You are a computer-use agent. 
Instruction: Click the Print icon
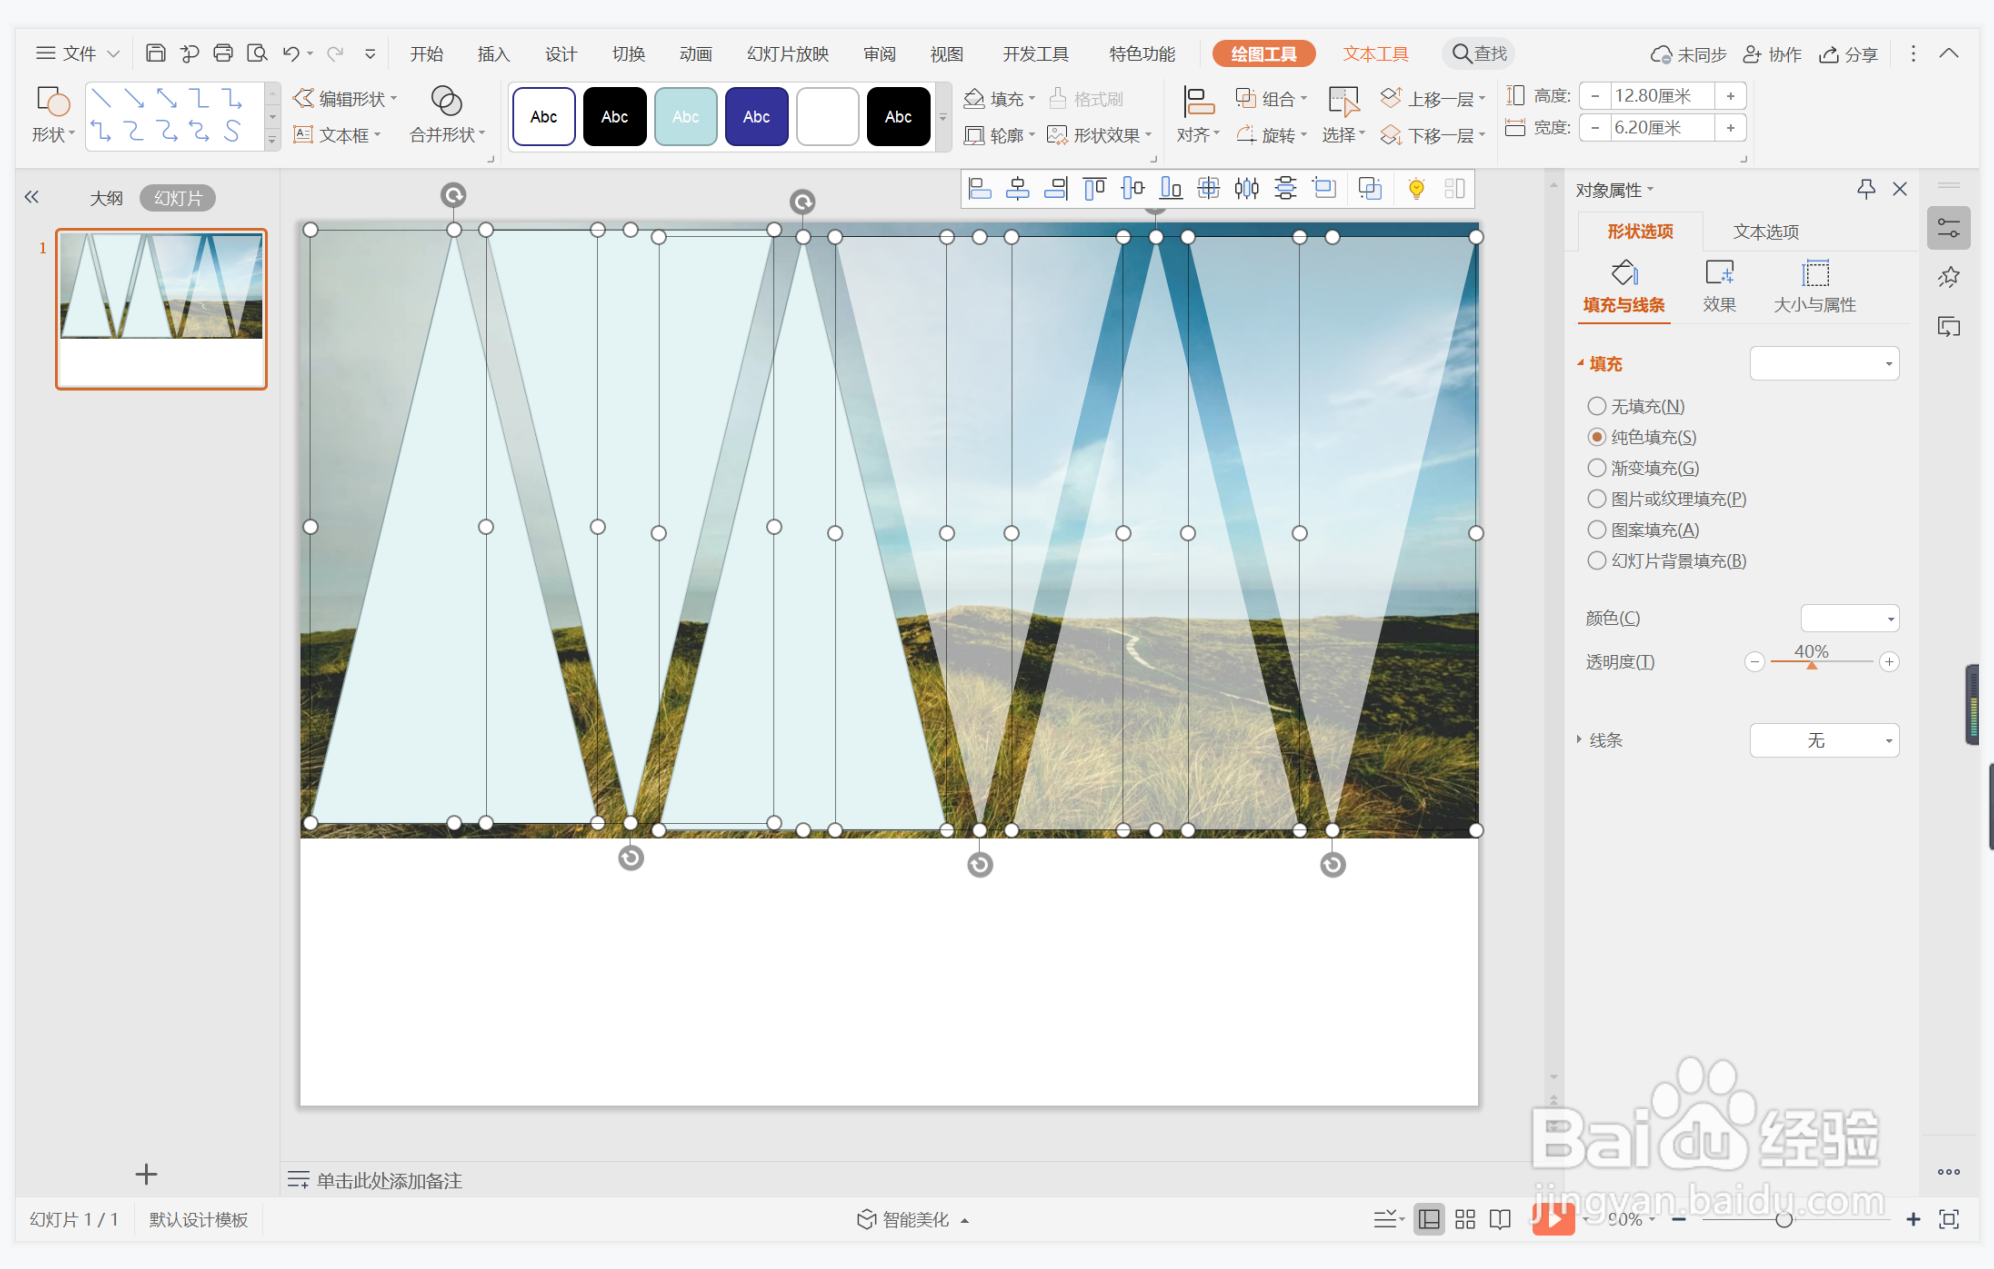pos(223,53)
